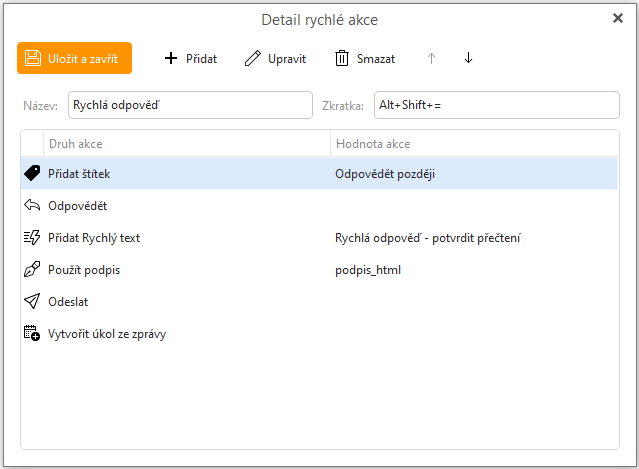
Task: Click the plus icon beside Přidat
Action: [x=171, y=58]
